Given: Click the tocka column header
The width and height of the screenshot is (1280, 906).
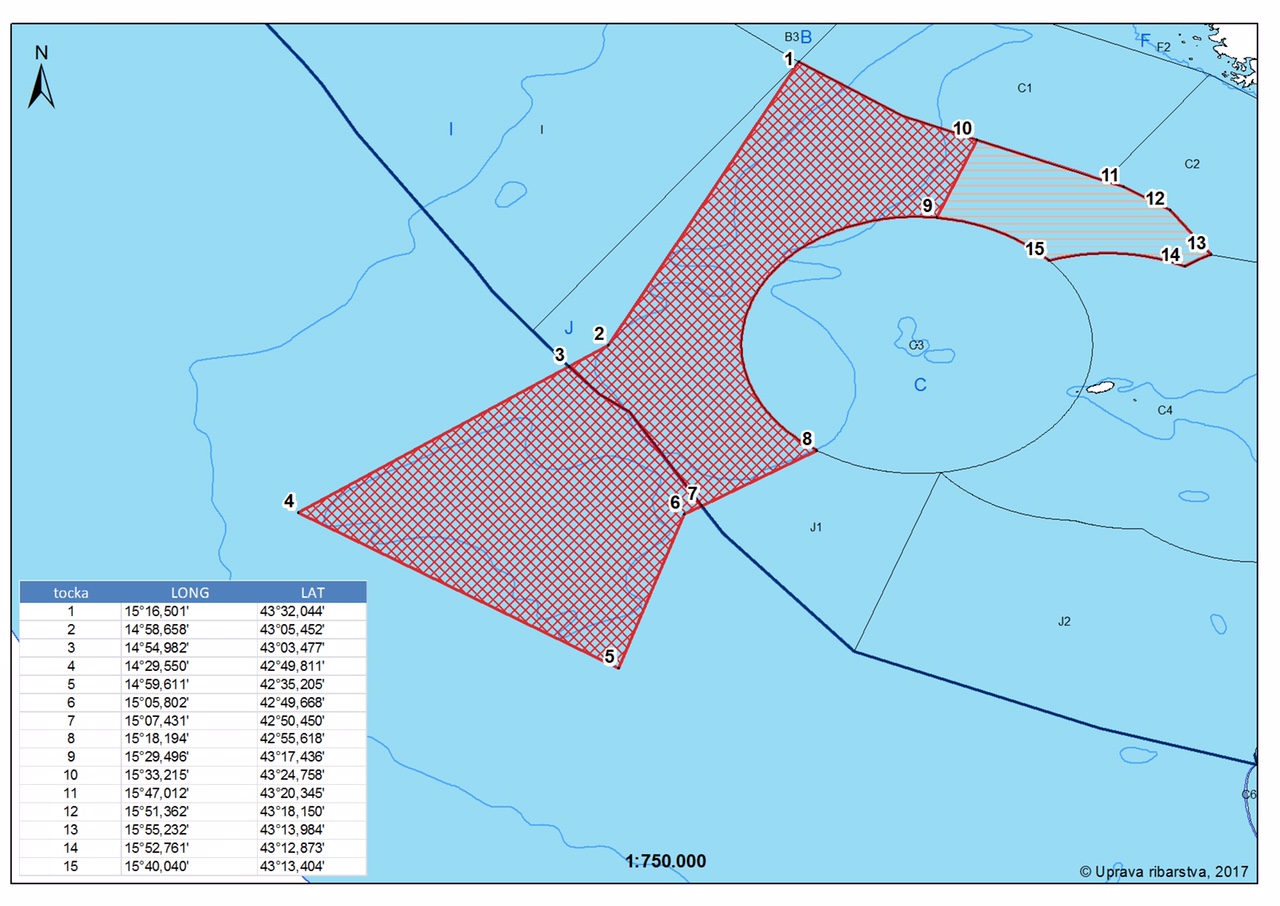Looking at the screenshot, I should tap(70, 591).
